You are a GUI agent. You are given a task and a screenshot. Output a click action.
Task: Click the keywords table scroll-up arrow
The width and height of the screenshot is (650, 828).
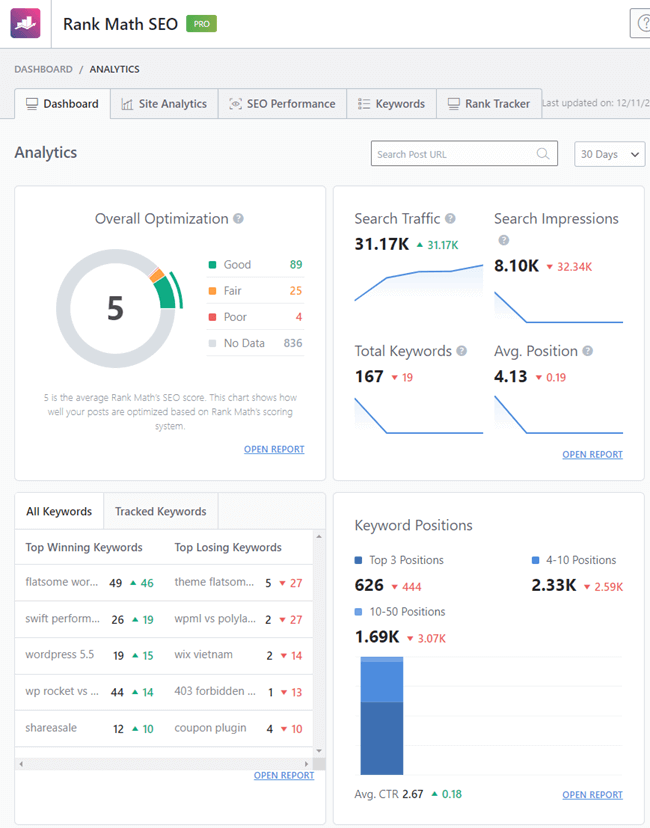coord(319,537)
